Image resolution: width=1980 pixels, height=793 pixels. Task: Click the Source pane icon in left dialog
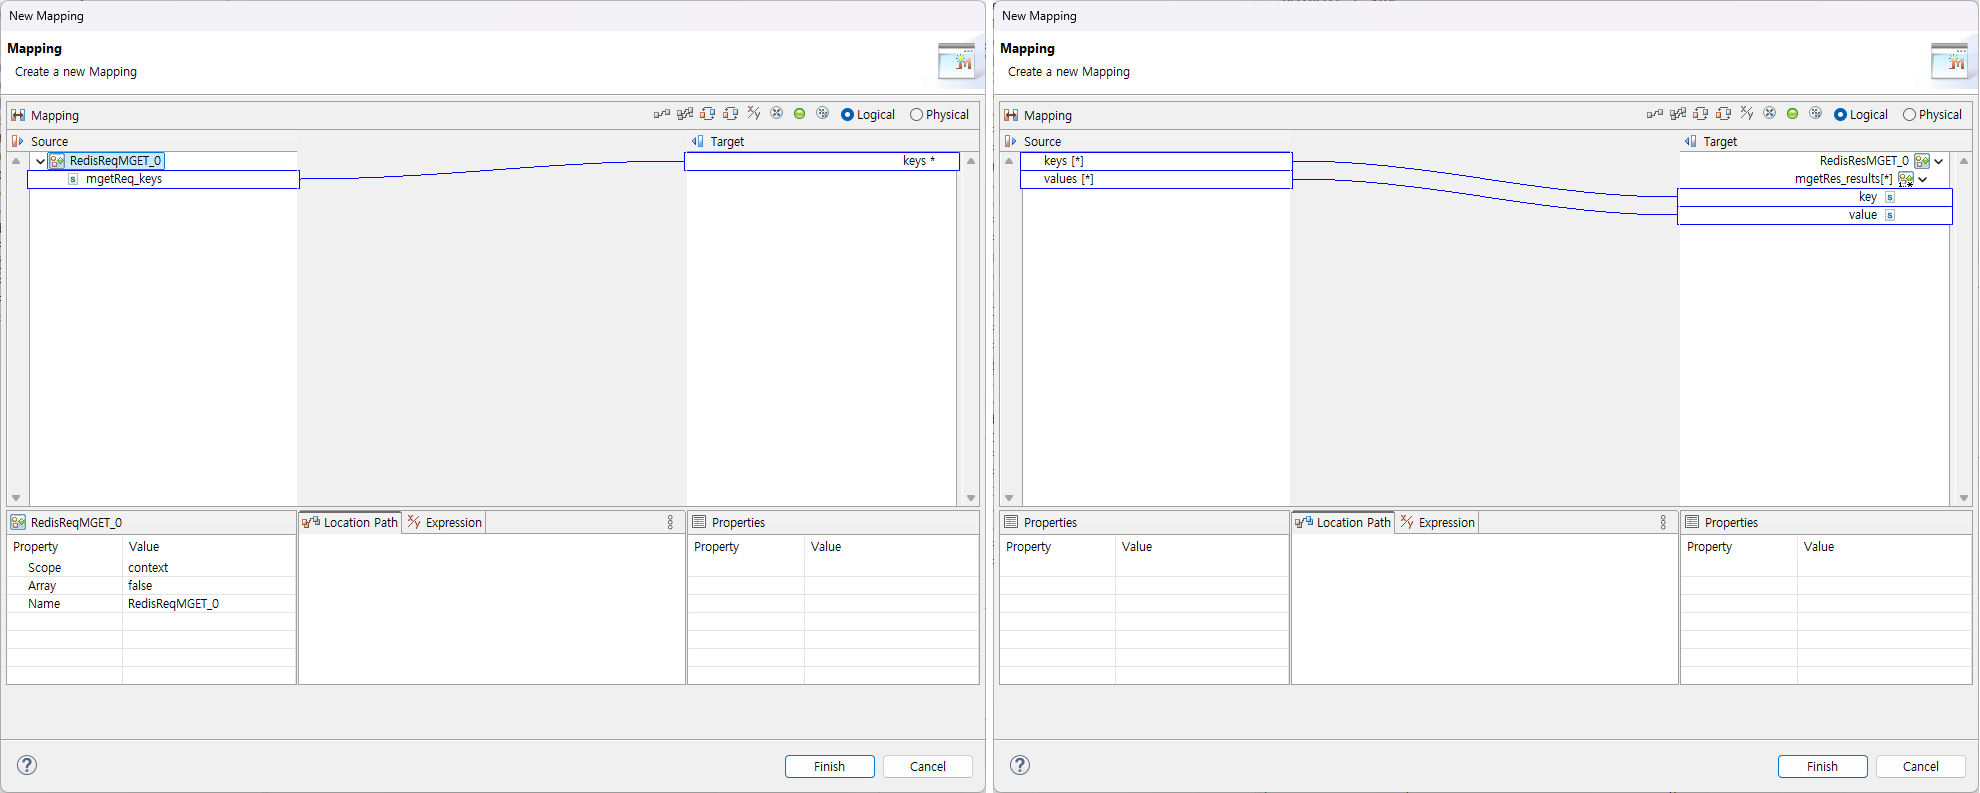click(x=17, y=141)
